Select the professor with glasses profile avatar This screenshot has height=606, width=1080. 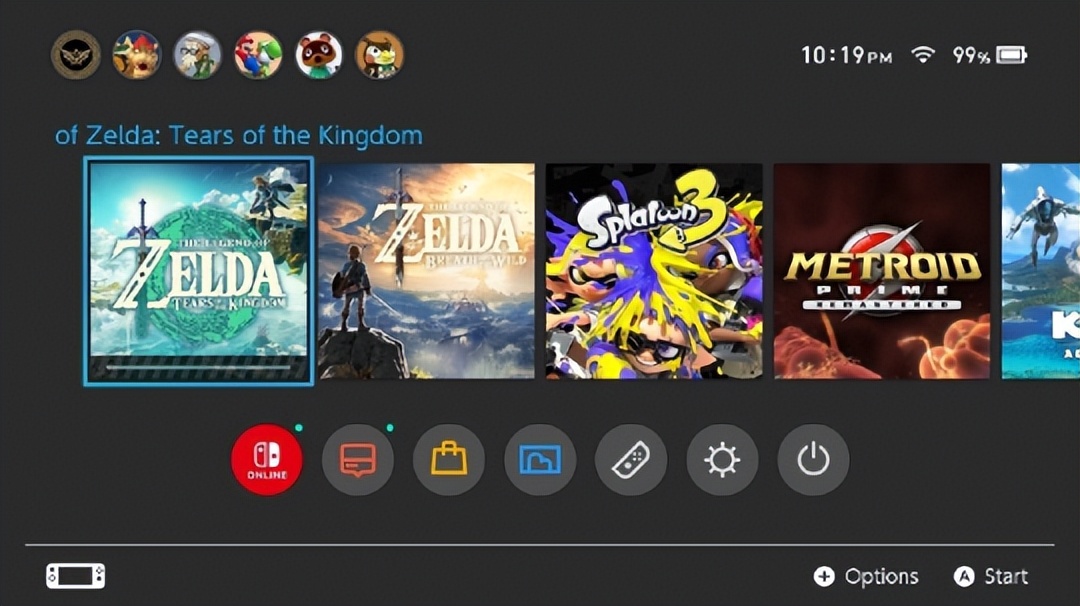coord(197,54)
